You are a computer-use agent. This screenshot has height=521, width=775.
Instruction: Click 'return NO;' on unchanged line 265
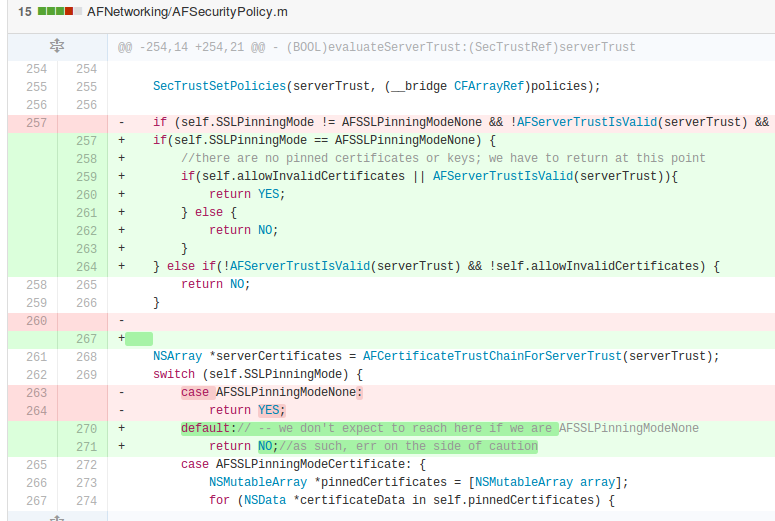(x=215, y=284)
